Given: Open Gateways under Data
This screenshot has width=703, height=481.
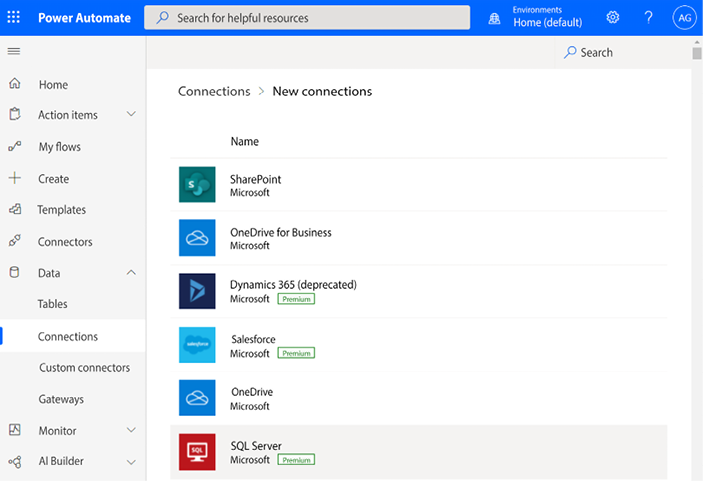Looking at the screenshot, I should click(x=61, y=399).
